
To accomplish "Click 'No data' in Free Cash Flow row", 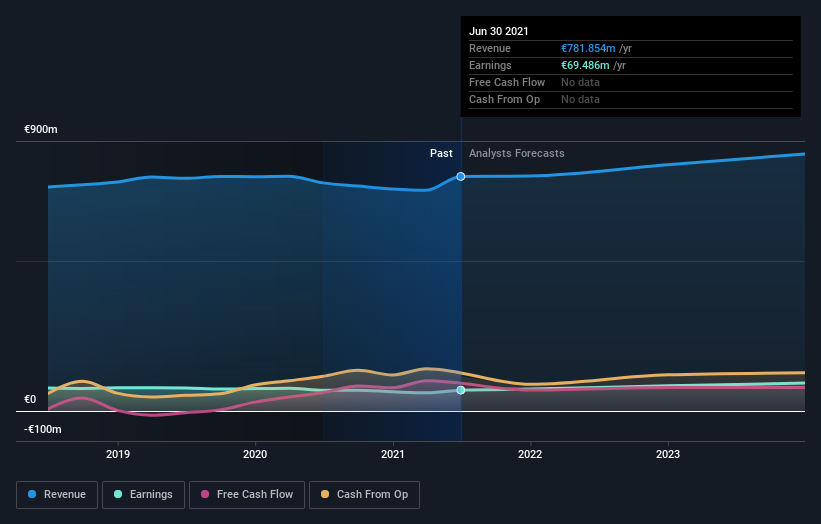I will (580, 82).
